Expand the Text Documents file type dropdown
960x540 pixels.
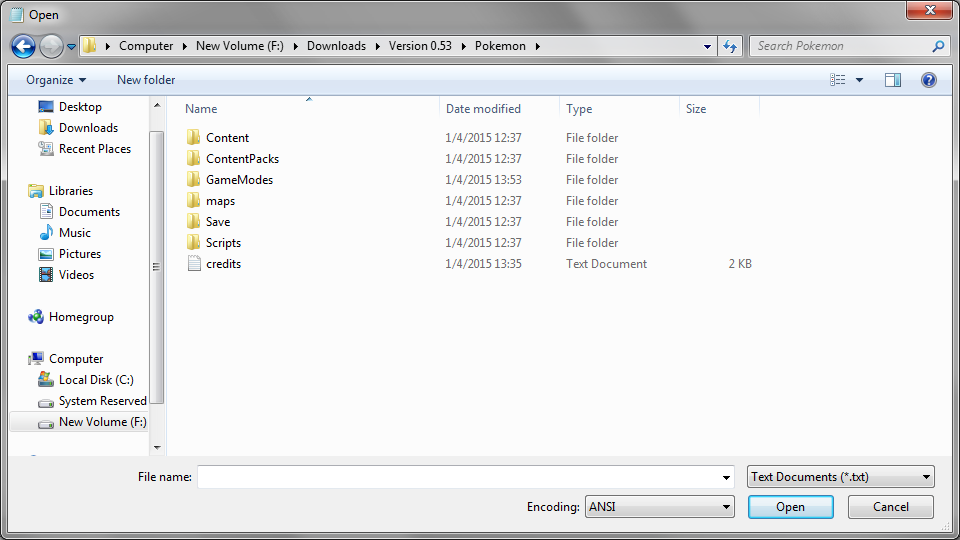pos(840,477)
